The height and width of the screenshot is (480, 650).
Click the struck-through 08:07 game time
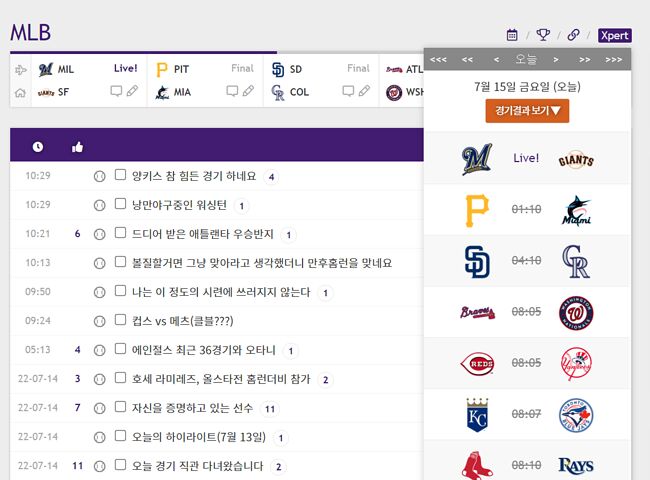click(526, 414)
